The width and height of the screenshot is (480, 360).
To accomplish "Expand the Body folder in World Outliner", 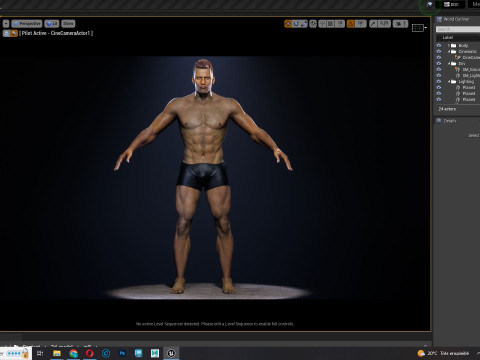I will click(x=449, y=45).
